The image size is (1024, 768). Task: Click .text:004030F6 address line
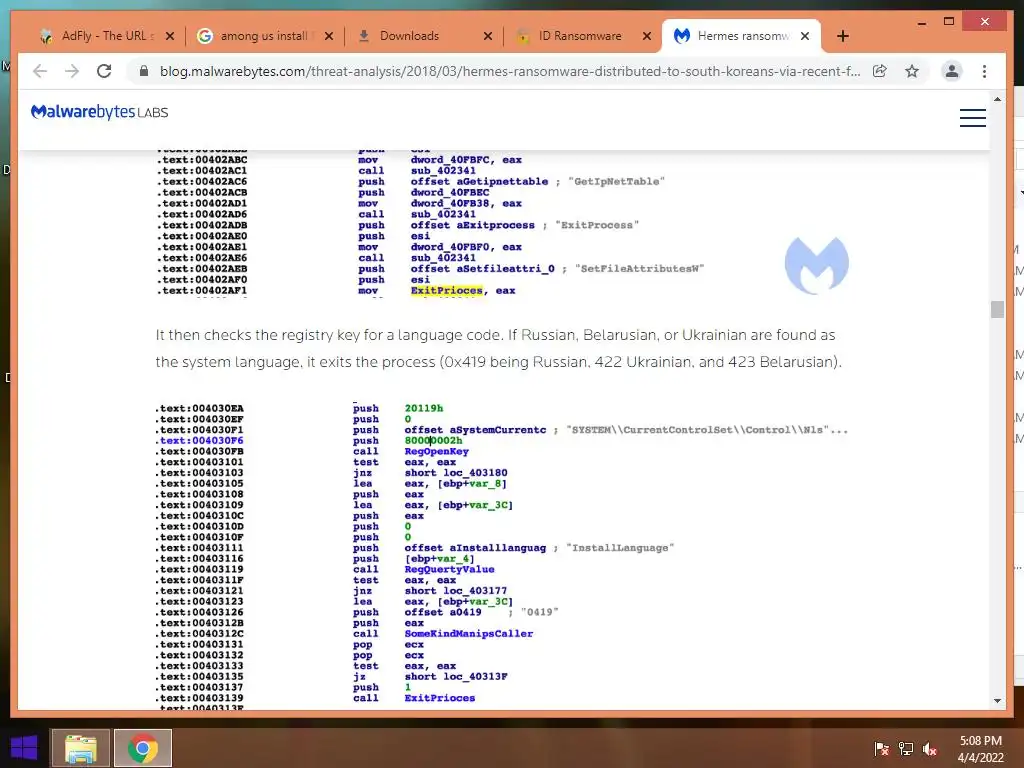[199, 441]
